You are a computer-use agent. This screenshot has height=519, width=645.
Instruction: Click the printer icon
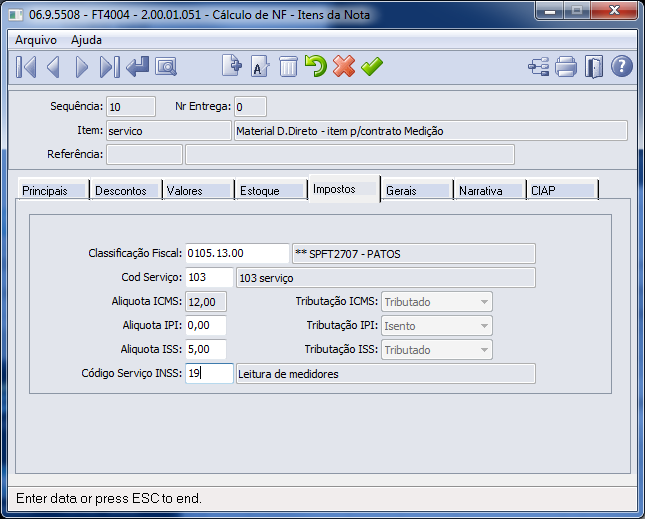[566, 67]
